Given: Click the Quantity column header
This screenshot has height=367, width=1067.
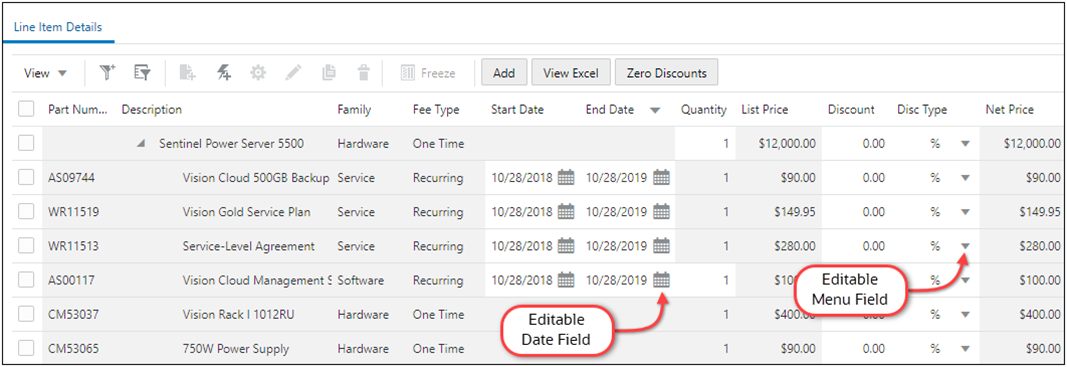Looking at the screenshot, I should [x=704, y=110].
